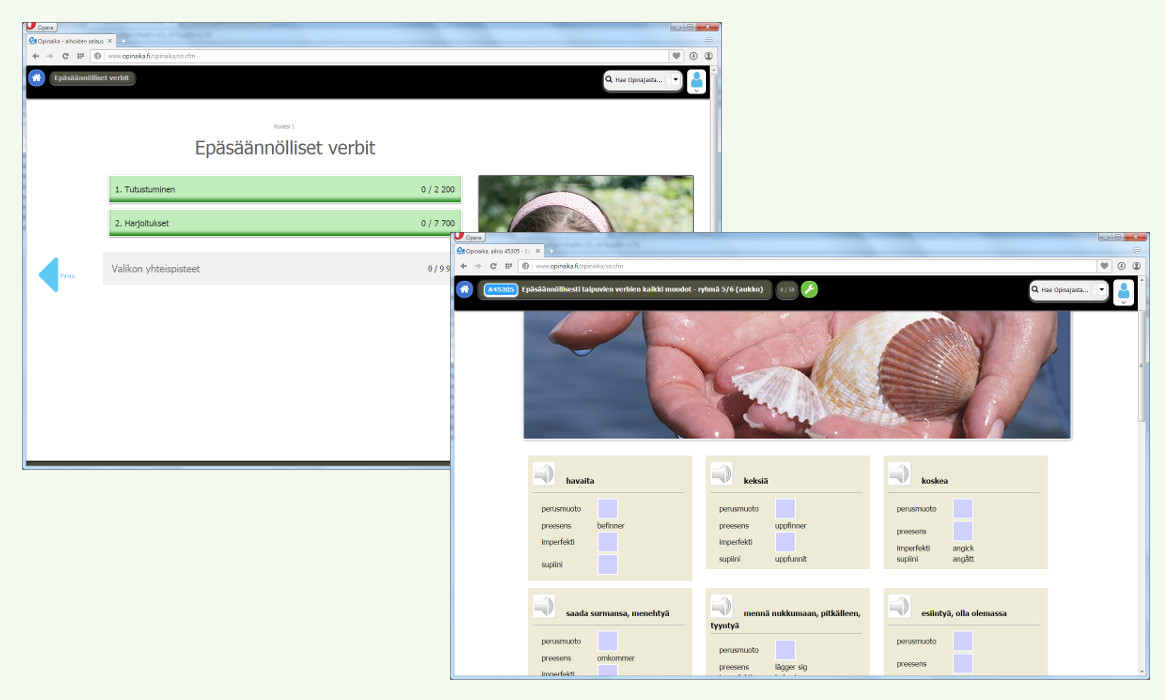Click the 'Hae Opinajasta' search field in front window
This screenshot has width=1167, height=700.
click(1064, 289)
